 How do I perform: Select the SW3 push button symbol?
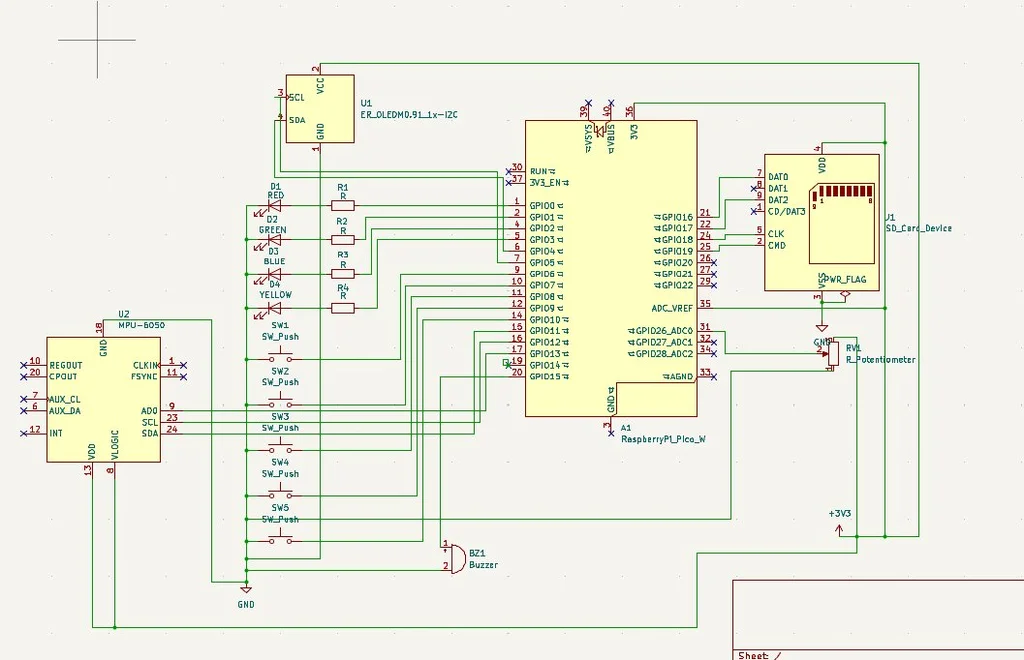click(280, 448)
